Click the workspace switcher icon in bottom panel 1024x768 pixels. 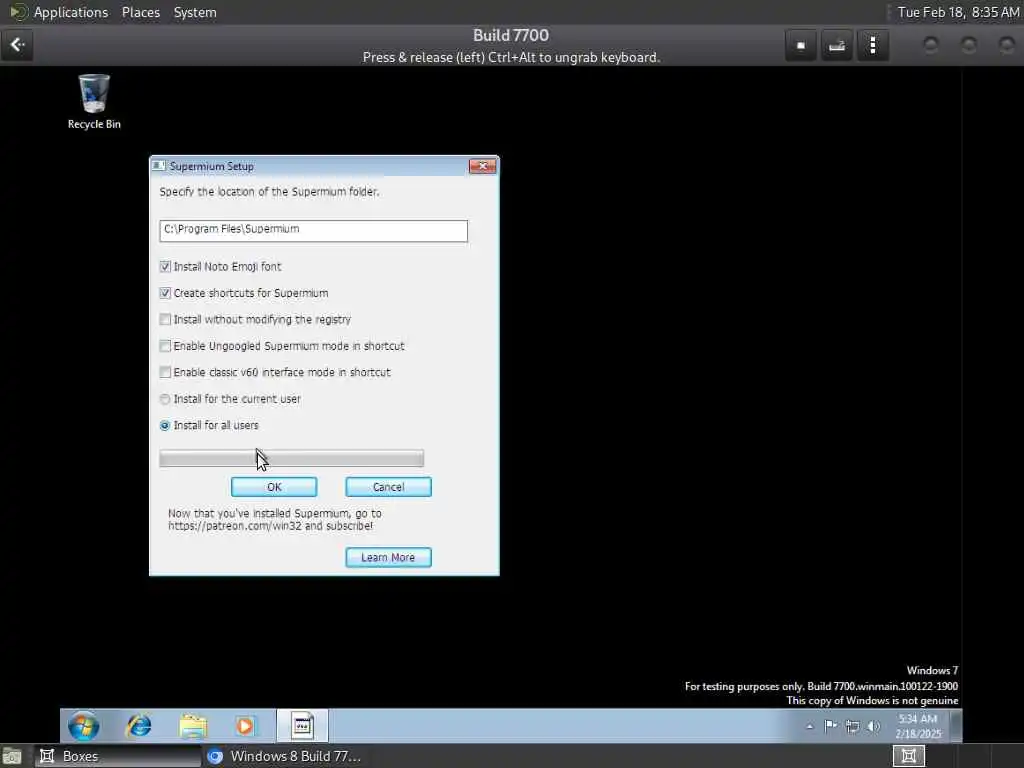908,756
